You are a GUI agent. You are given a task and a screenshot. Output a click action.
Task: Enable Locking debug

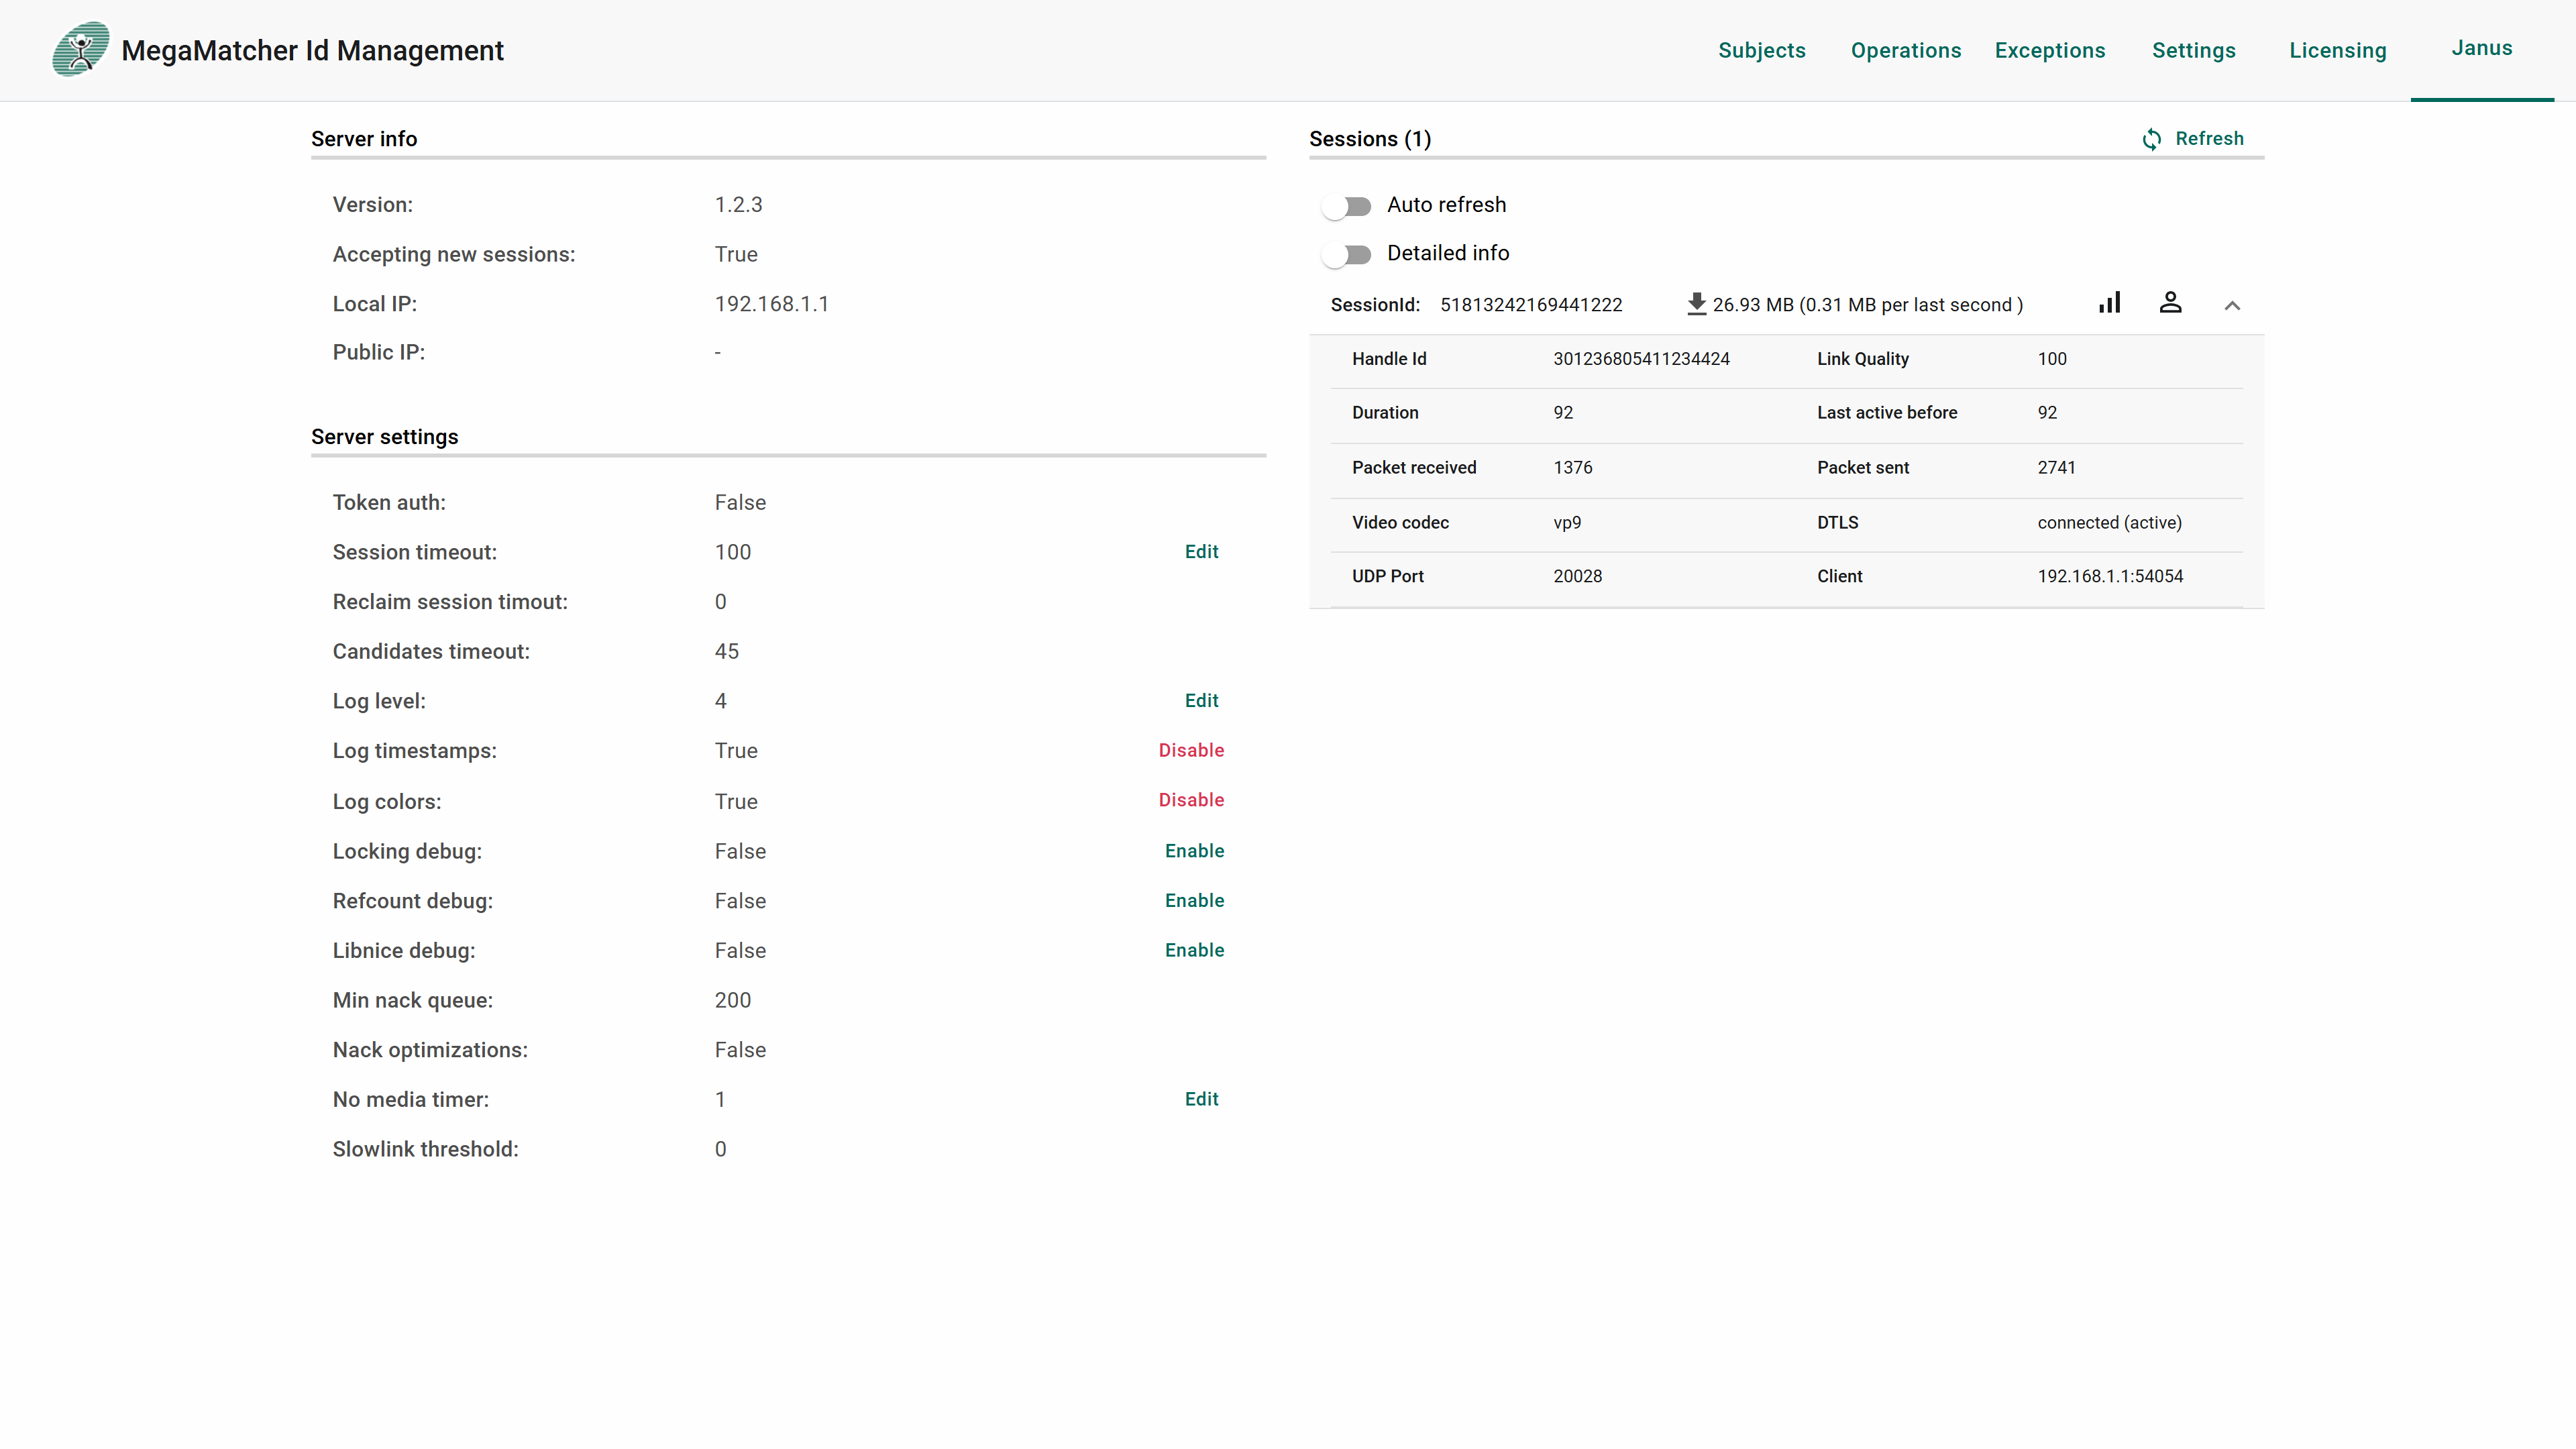tap(1194, 850)
